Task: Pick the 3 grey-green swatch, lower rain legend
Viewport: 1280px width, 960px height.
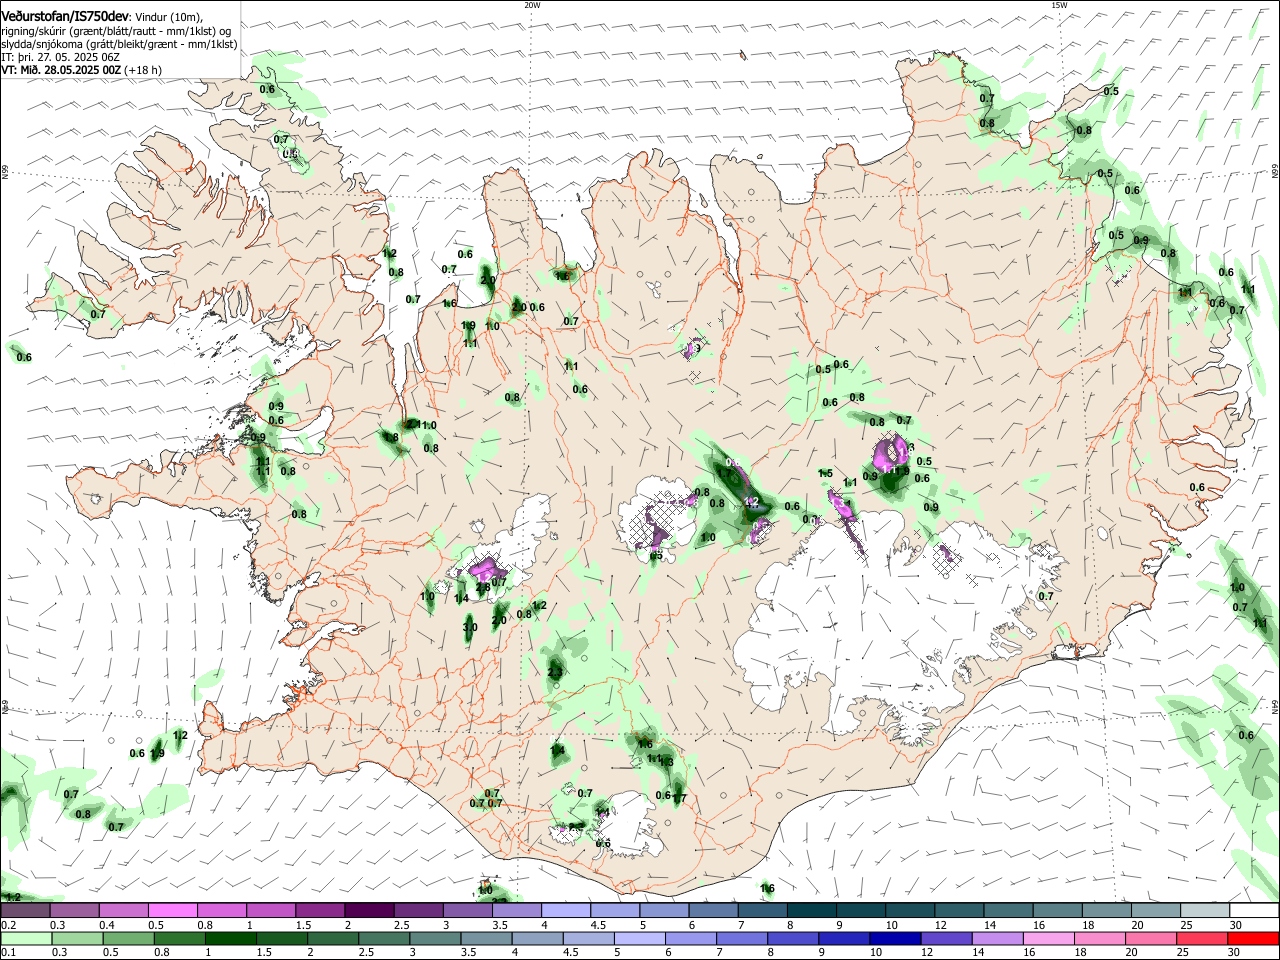Action: tap(434, 938)
